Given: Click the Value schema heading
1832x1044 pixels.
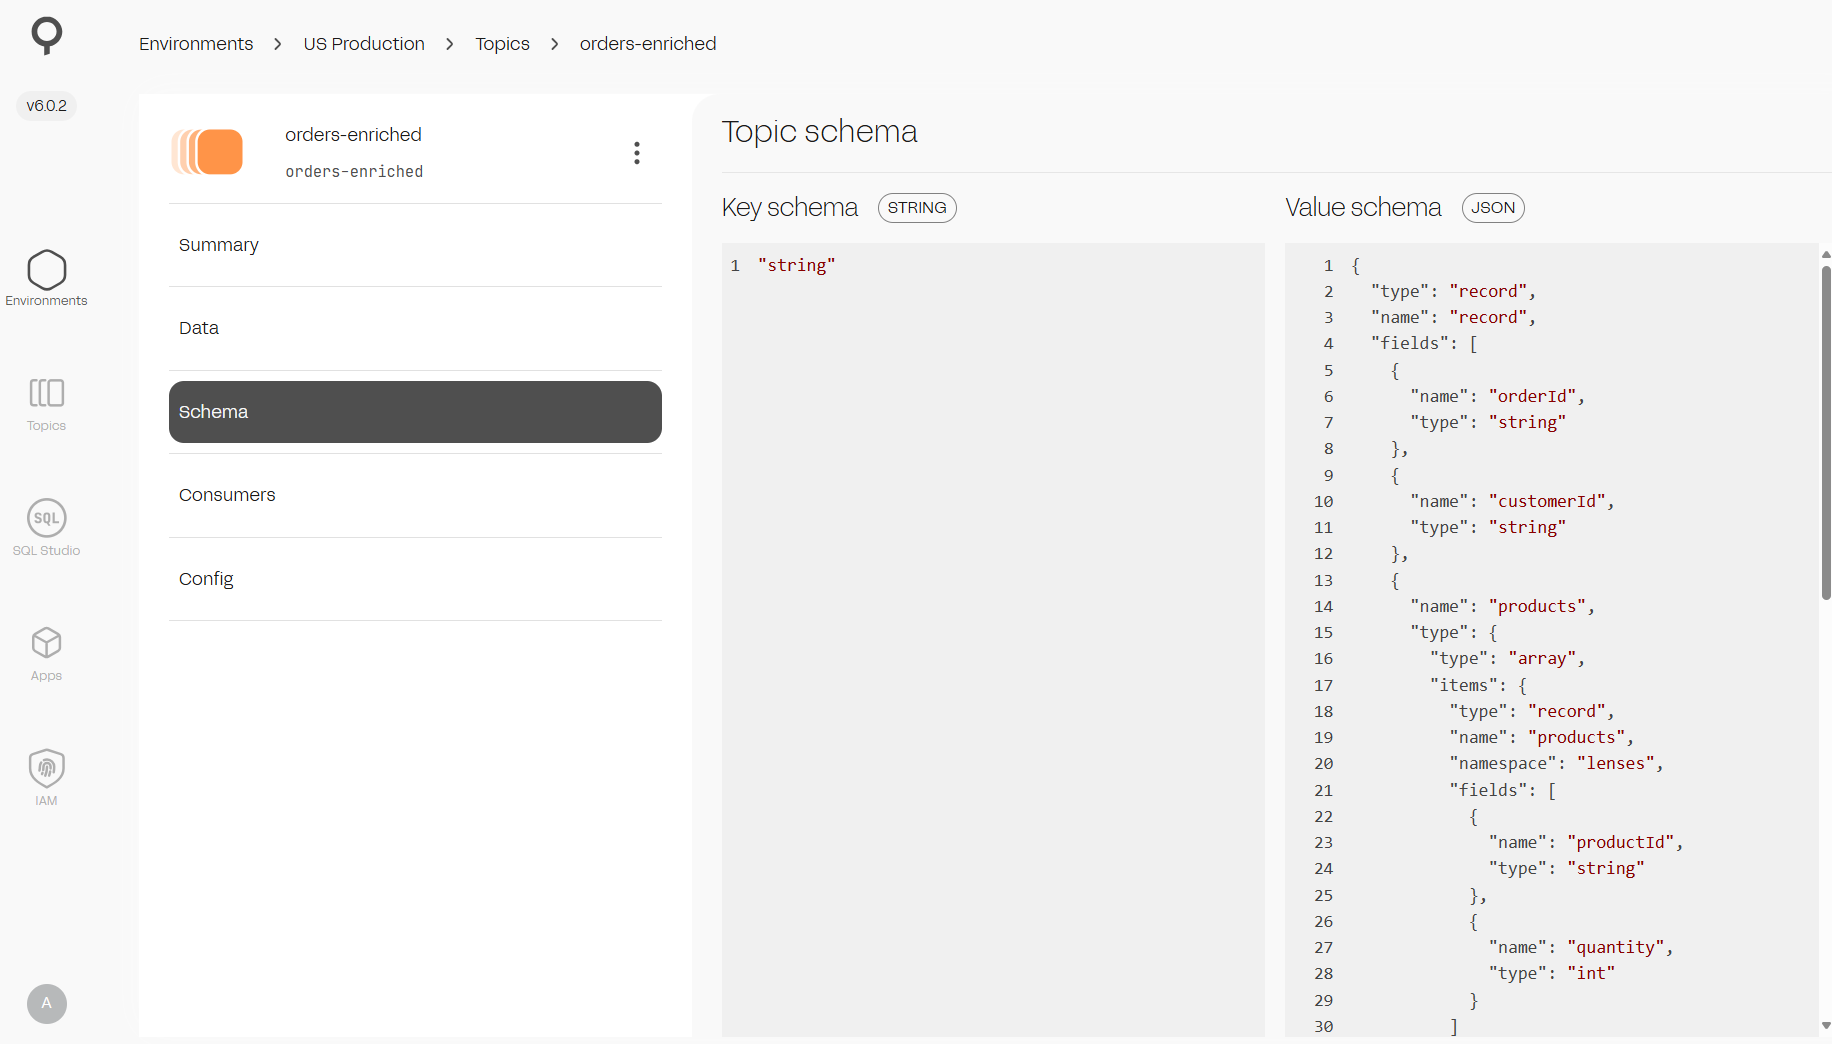Looking at the screenshot, I should coord(1363,208).
